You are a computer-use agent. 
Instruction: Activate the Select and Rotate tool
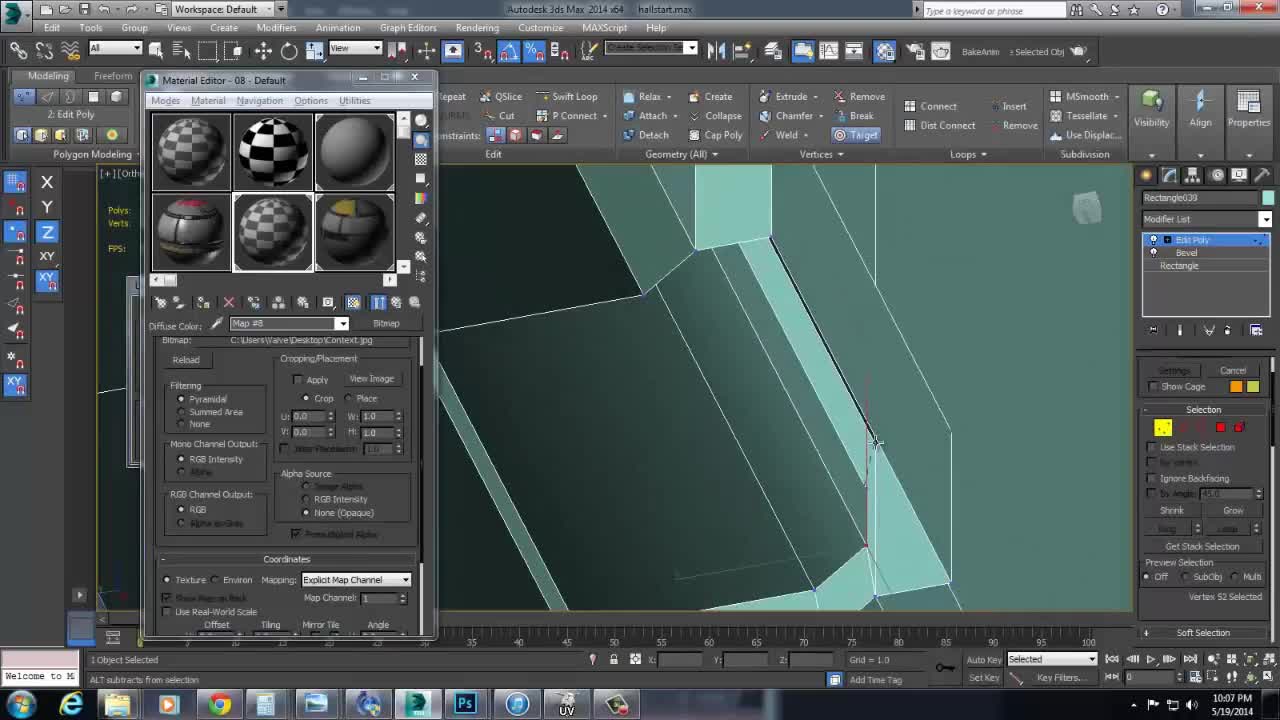(x=288, y=51)
